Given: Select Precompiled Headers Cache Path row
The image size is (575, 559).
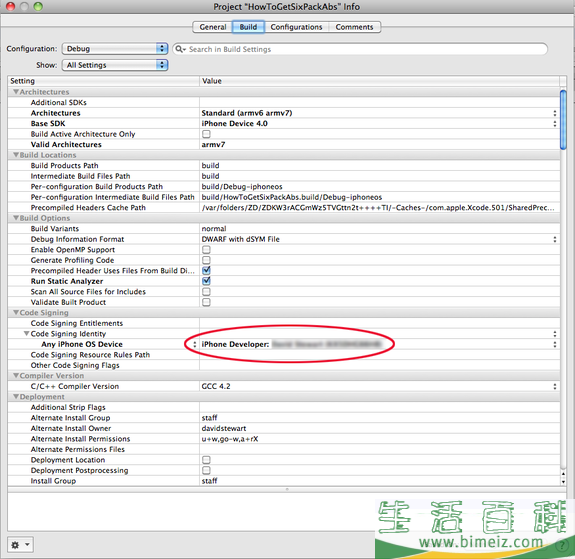Looking at the screenshot, I should coord(284,208).
